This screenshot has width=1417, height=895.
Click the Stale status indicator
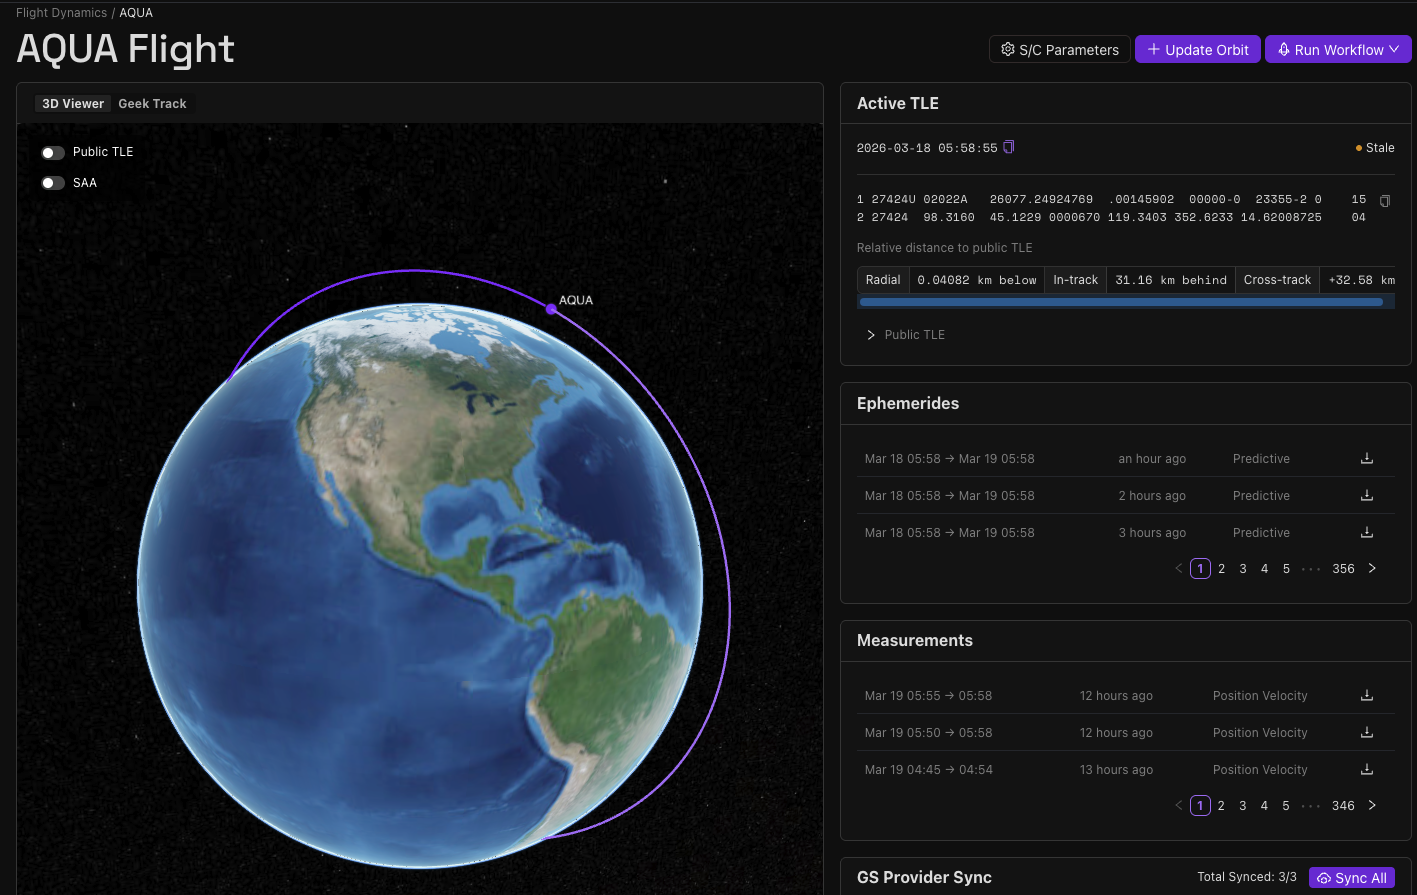point(1375,148)
